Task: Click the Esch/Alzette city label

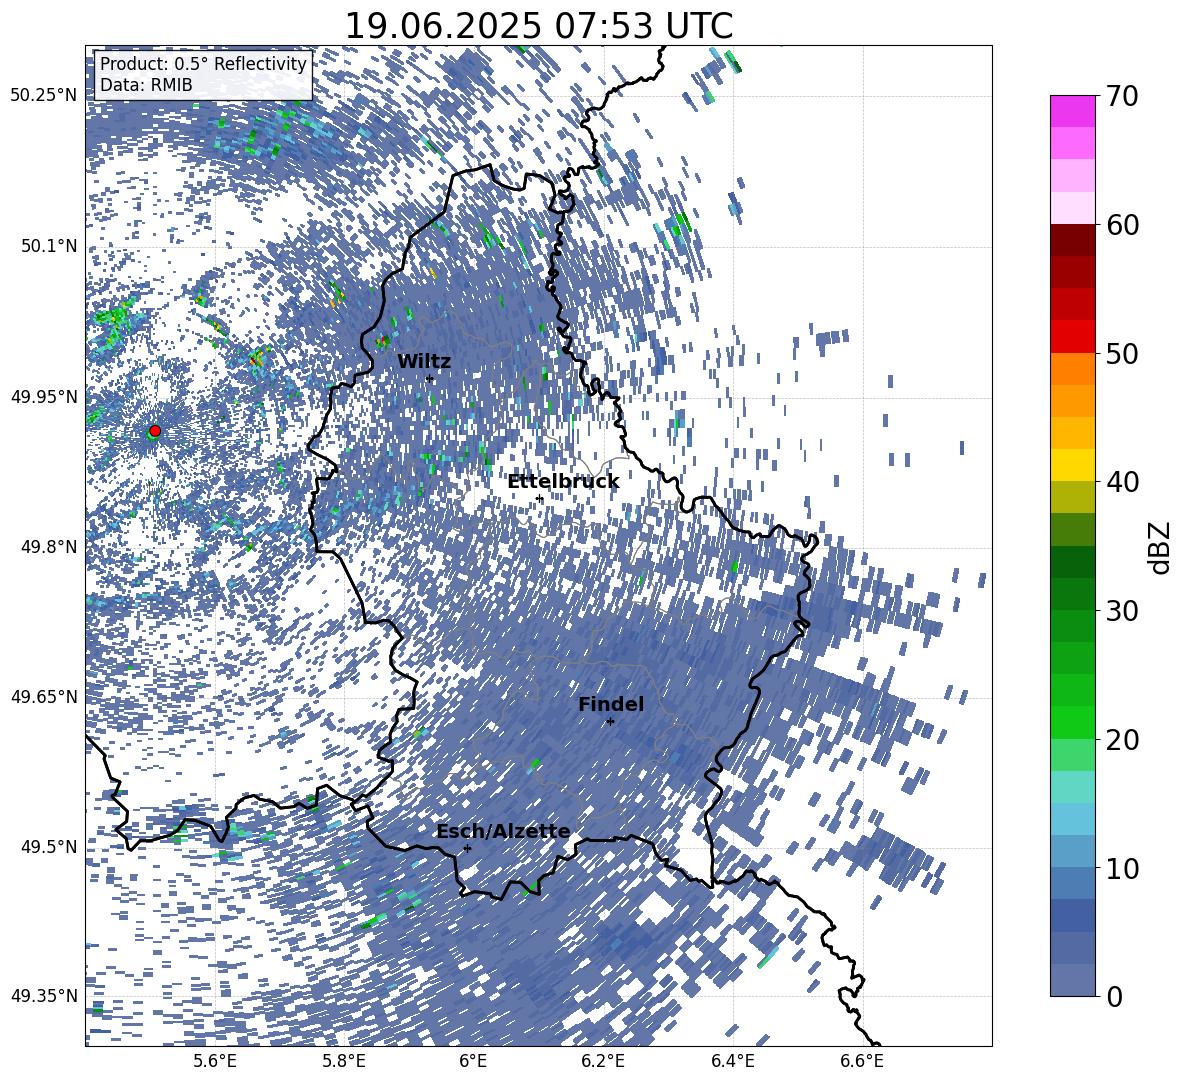Action: [x=503, y=831]
